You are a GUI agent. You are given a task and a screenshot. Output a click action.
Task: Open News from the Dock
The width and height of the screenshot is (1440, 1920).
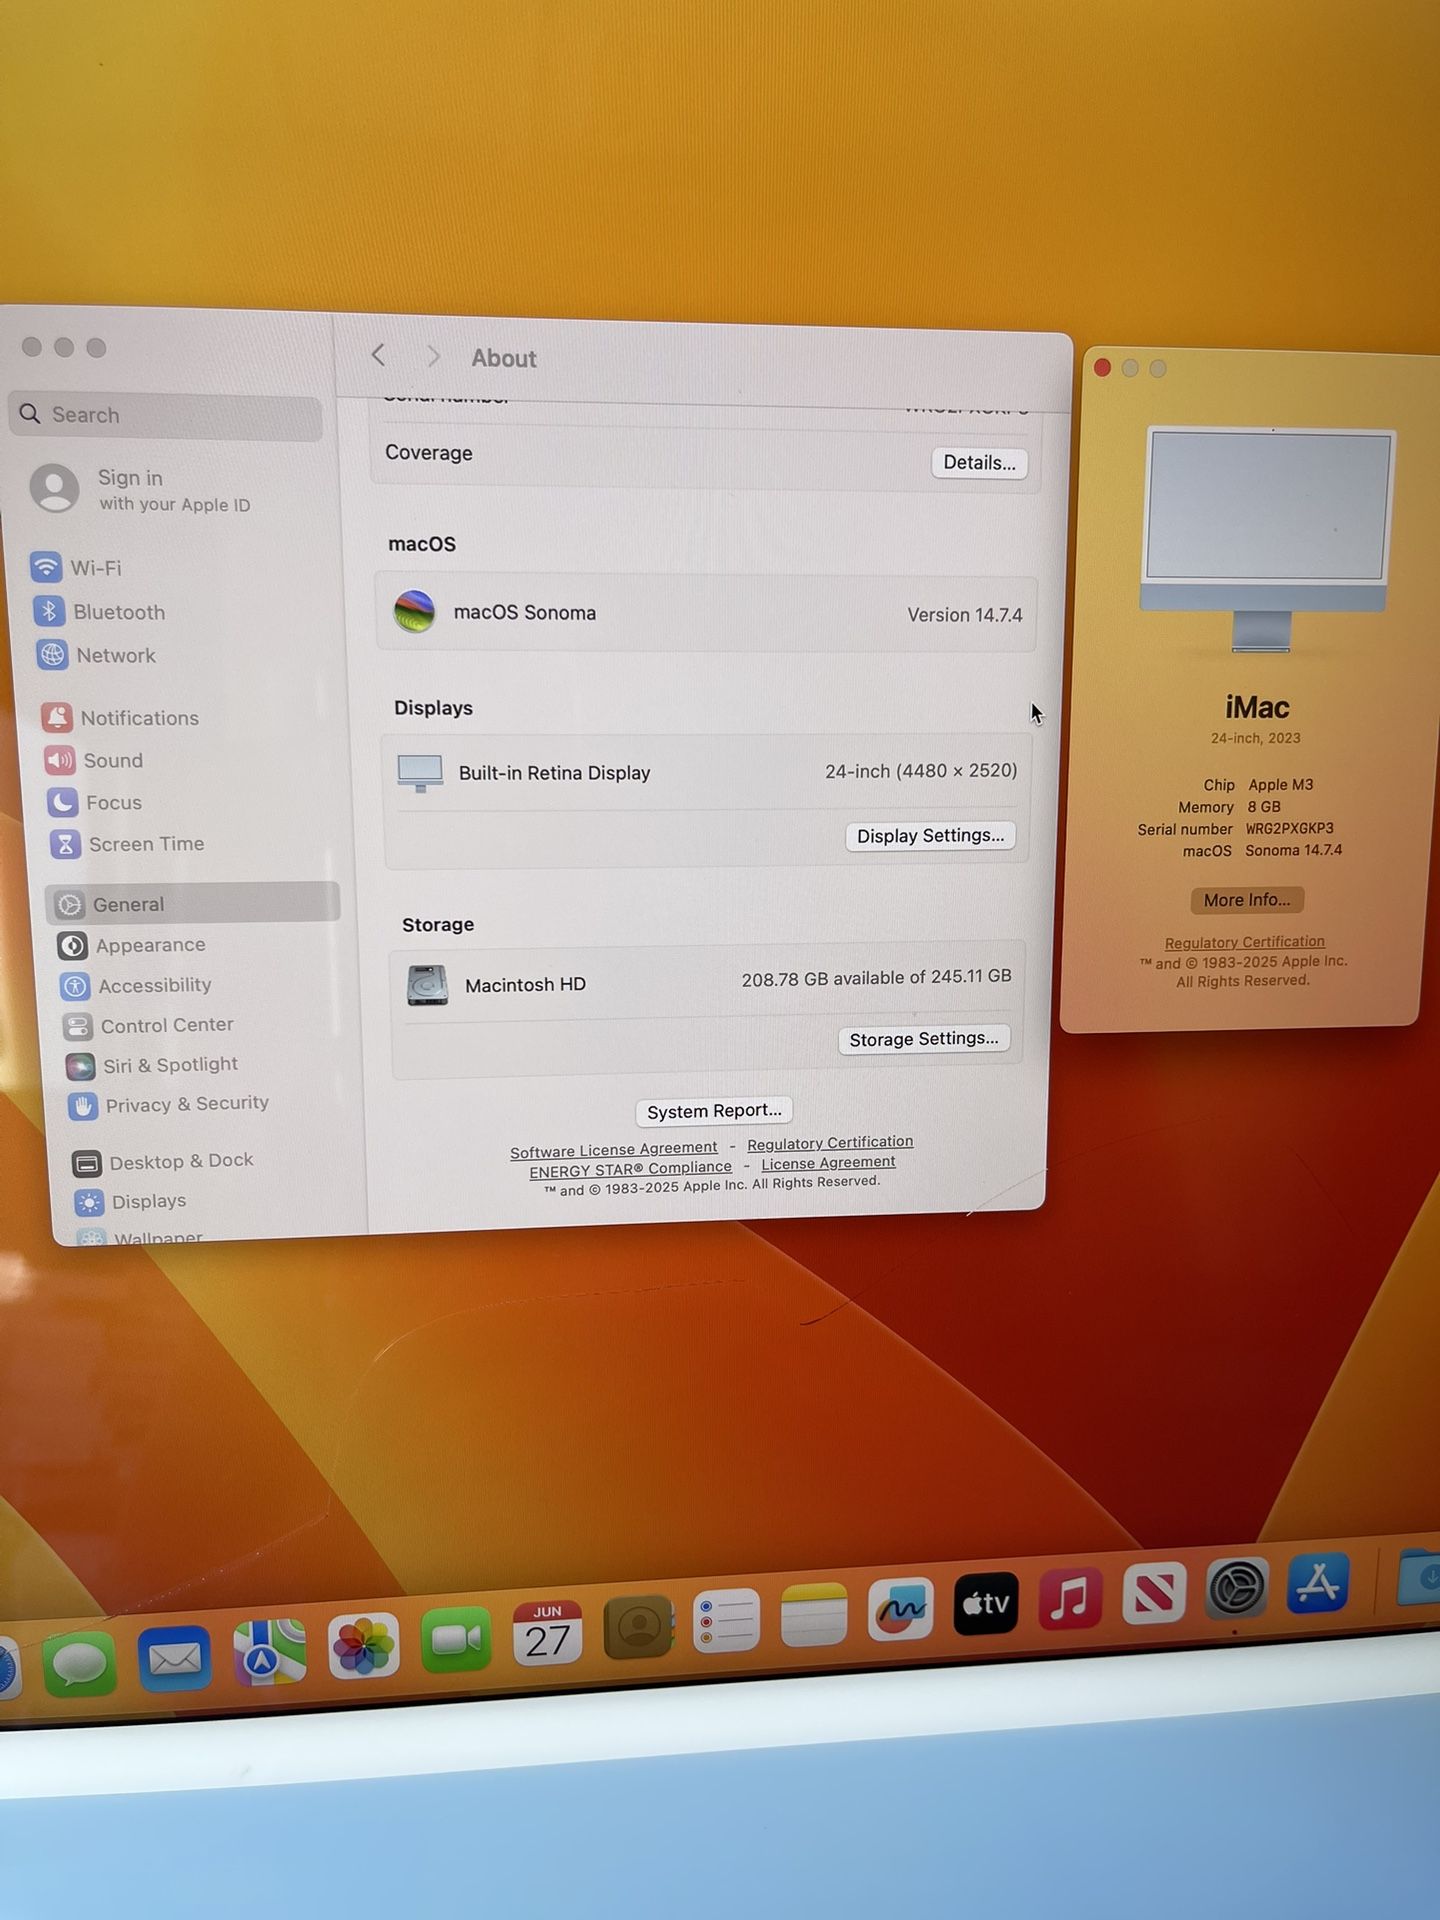(x=1154, y=1592)
